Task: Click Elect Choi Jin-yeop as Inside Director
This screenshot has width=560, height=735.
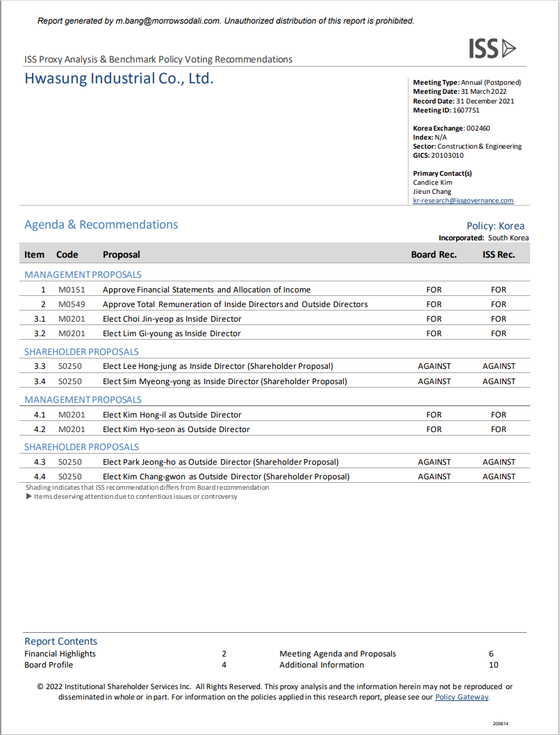Action: (172, 319)
